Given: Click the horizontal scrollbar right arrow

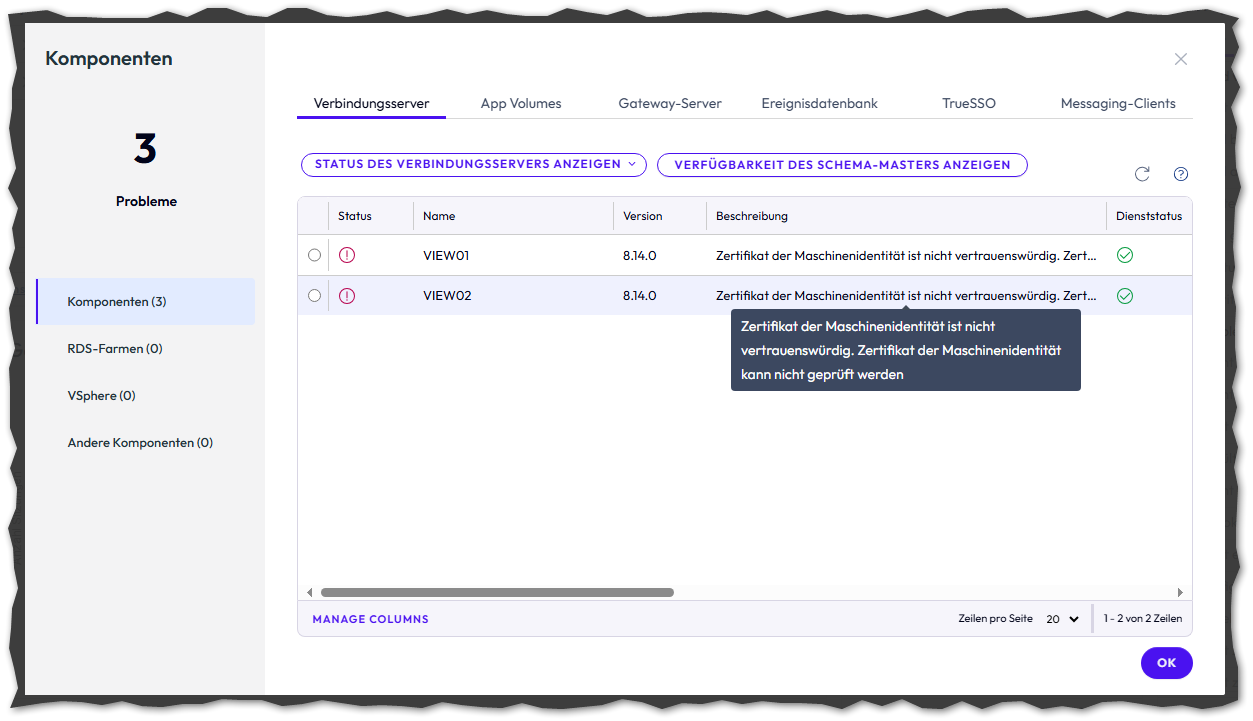Looking at the screenshot, I should (x=1180, y=592).
